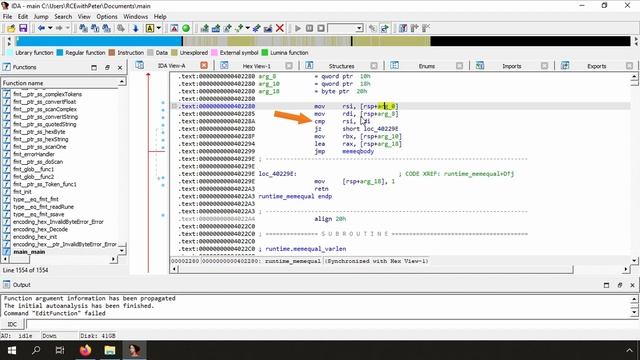Click the Library function legend swatch
The height and width of the screenshot is (360, 640).
[x=10, y=53]
